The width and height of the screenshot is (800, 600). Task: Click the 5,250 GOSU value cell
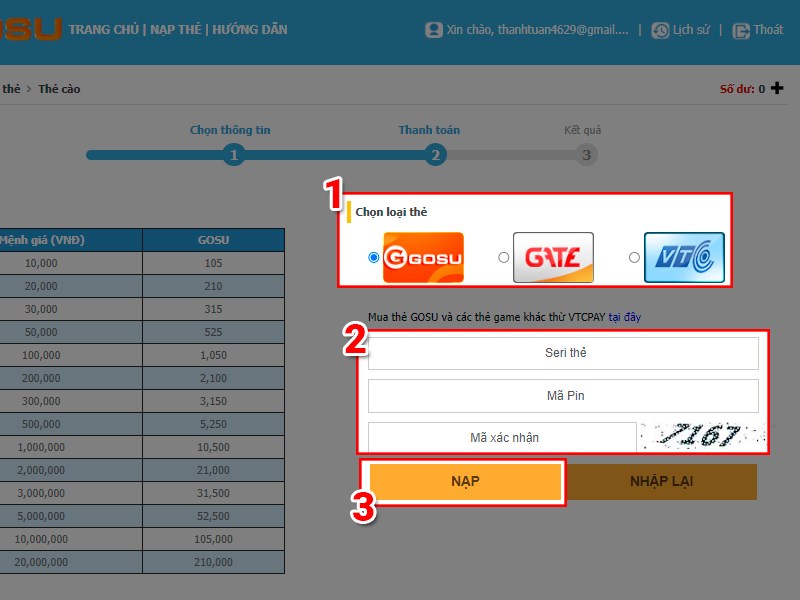(213, 424)
